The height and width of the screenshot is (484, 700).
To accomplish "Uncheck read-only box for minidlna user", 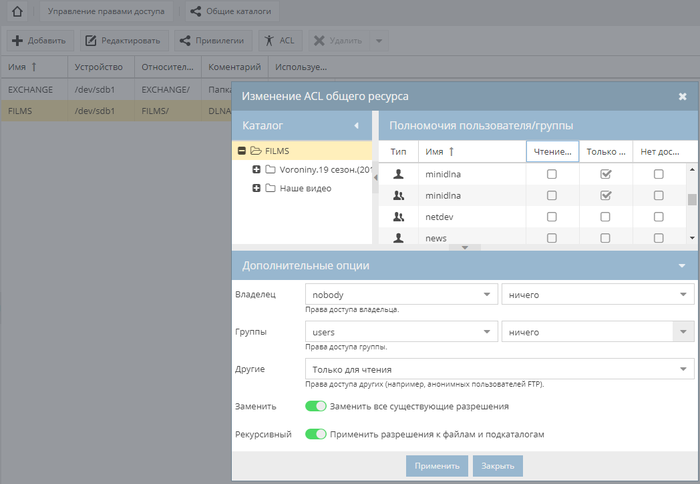I will 605,174.
